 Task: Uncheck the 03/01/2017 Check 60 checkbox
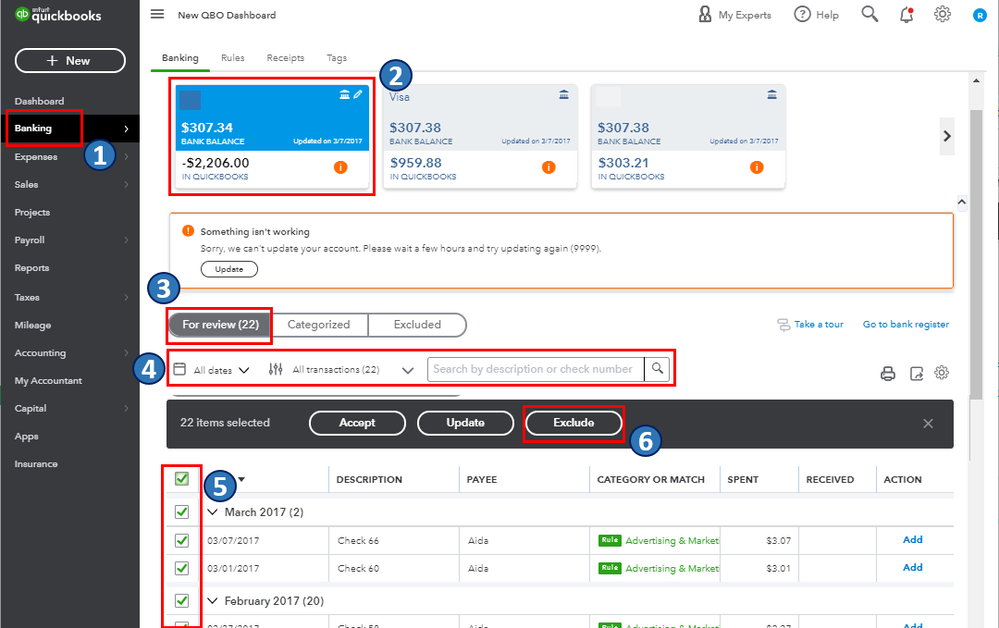point(182,568)
